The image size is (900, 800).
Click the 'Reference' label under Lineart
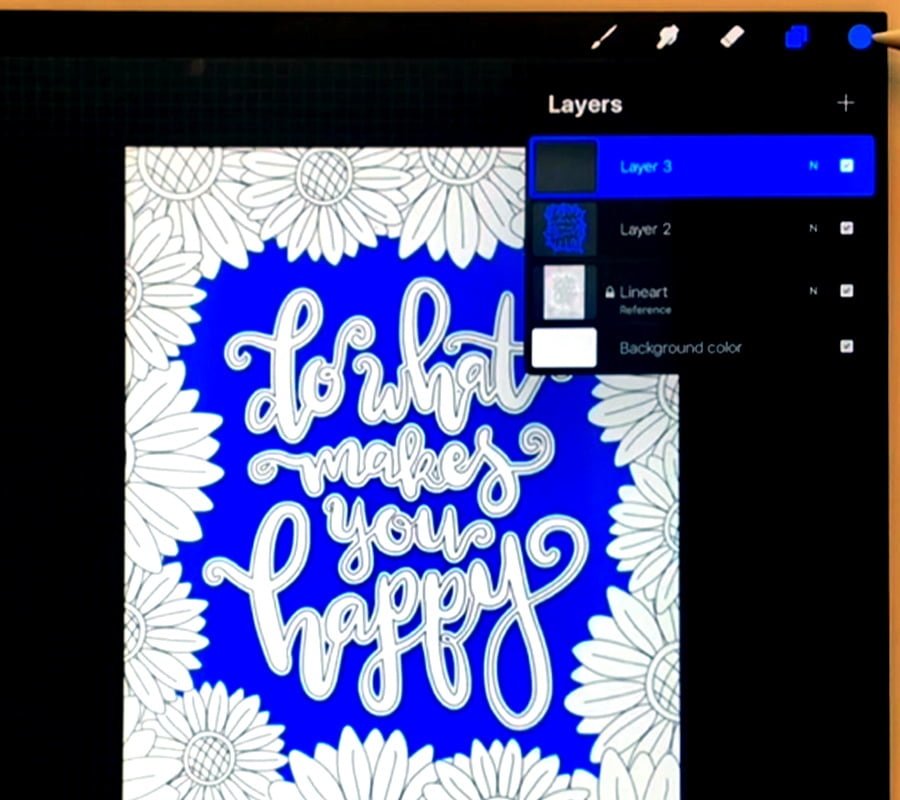(x=645, y=310)
